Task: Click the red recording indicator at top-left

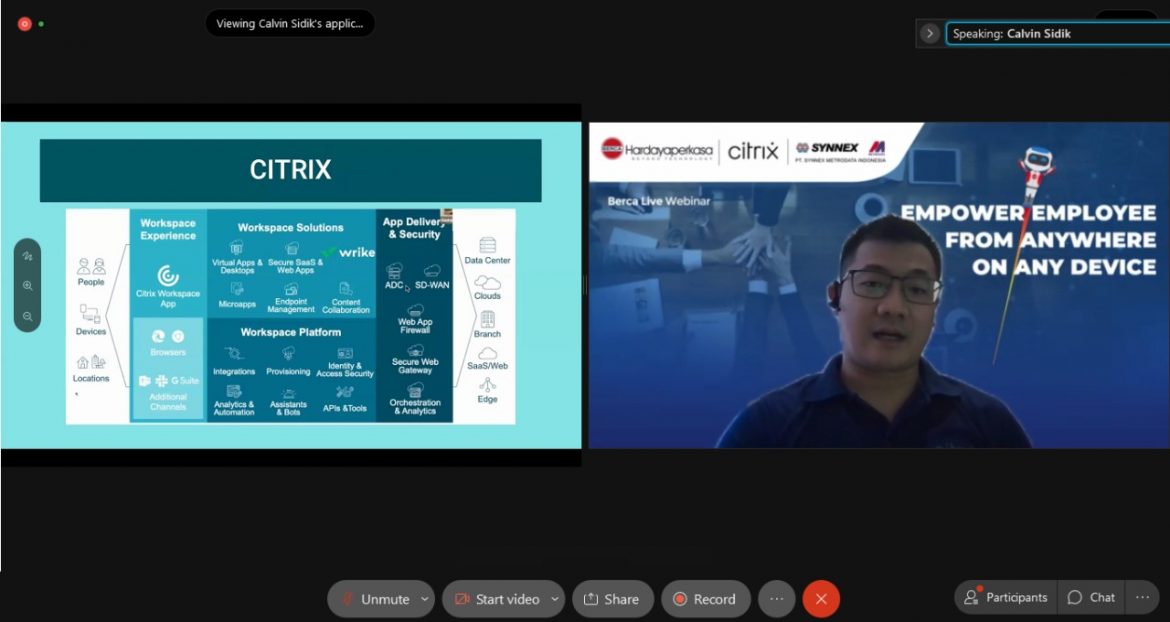Action: click(x=24, y=24)
